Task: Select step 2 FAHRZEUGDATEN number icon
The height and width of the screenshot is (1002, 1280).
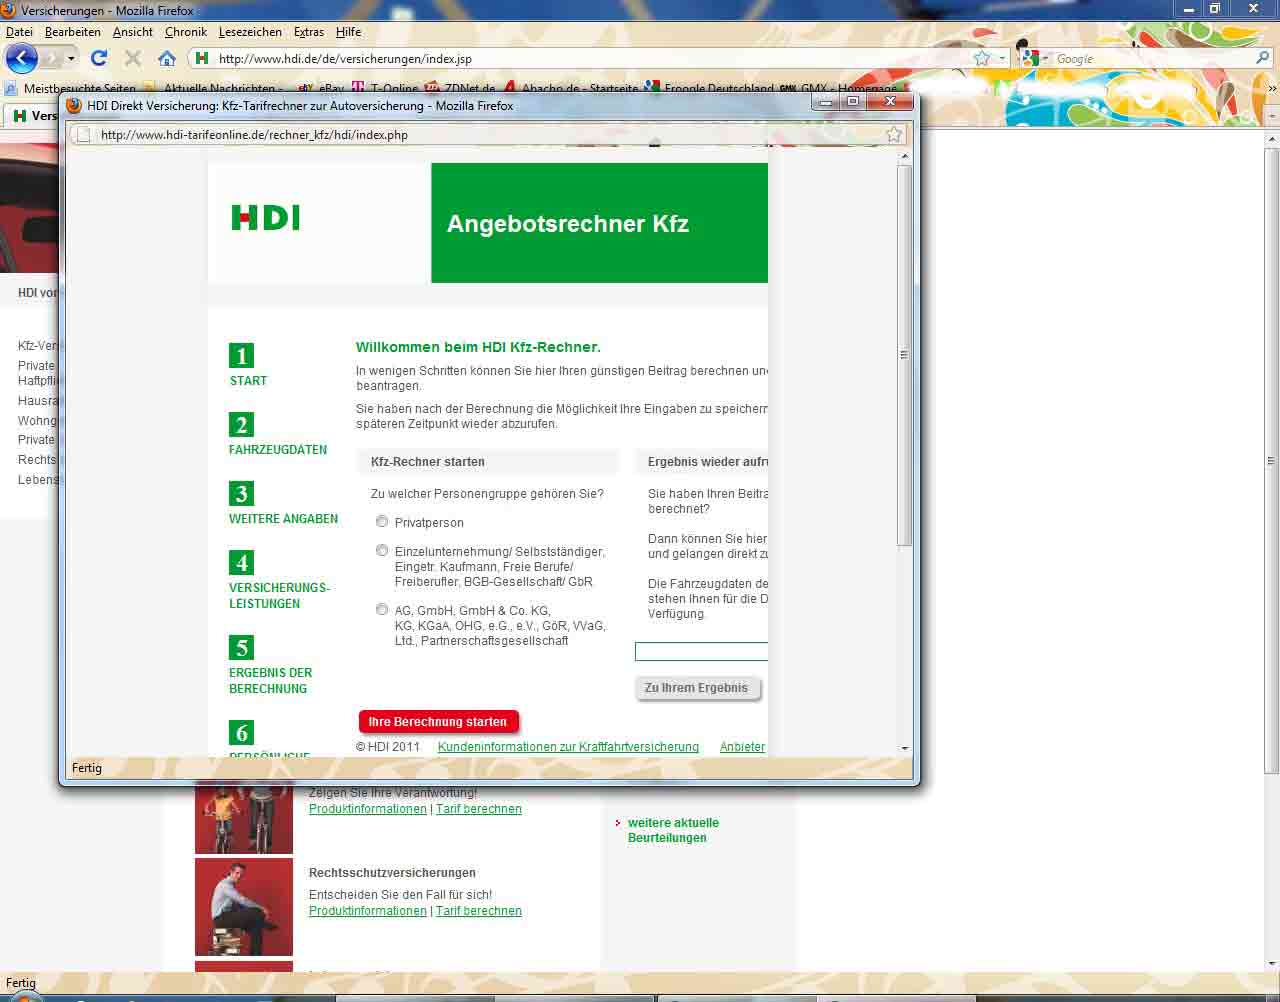Action: tap(241, 425)
